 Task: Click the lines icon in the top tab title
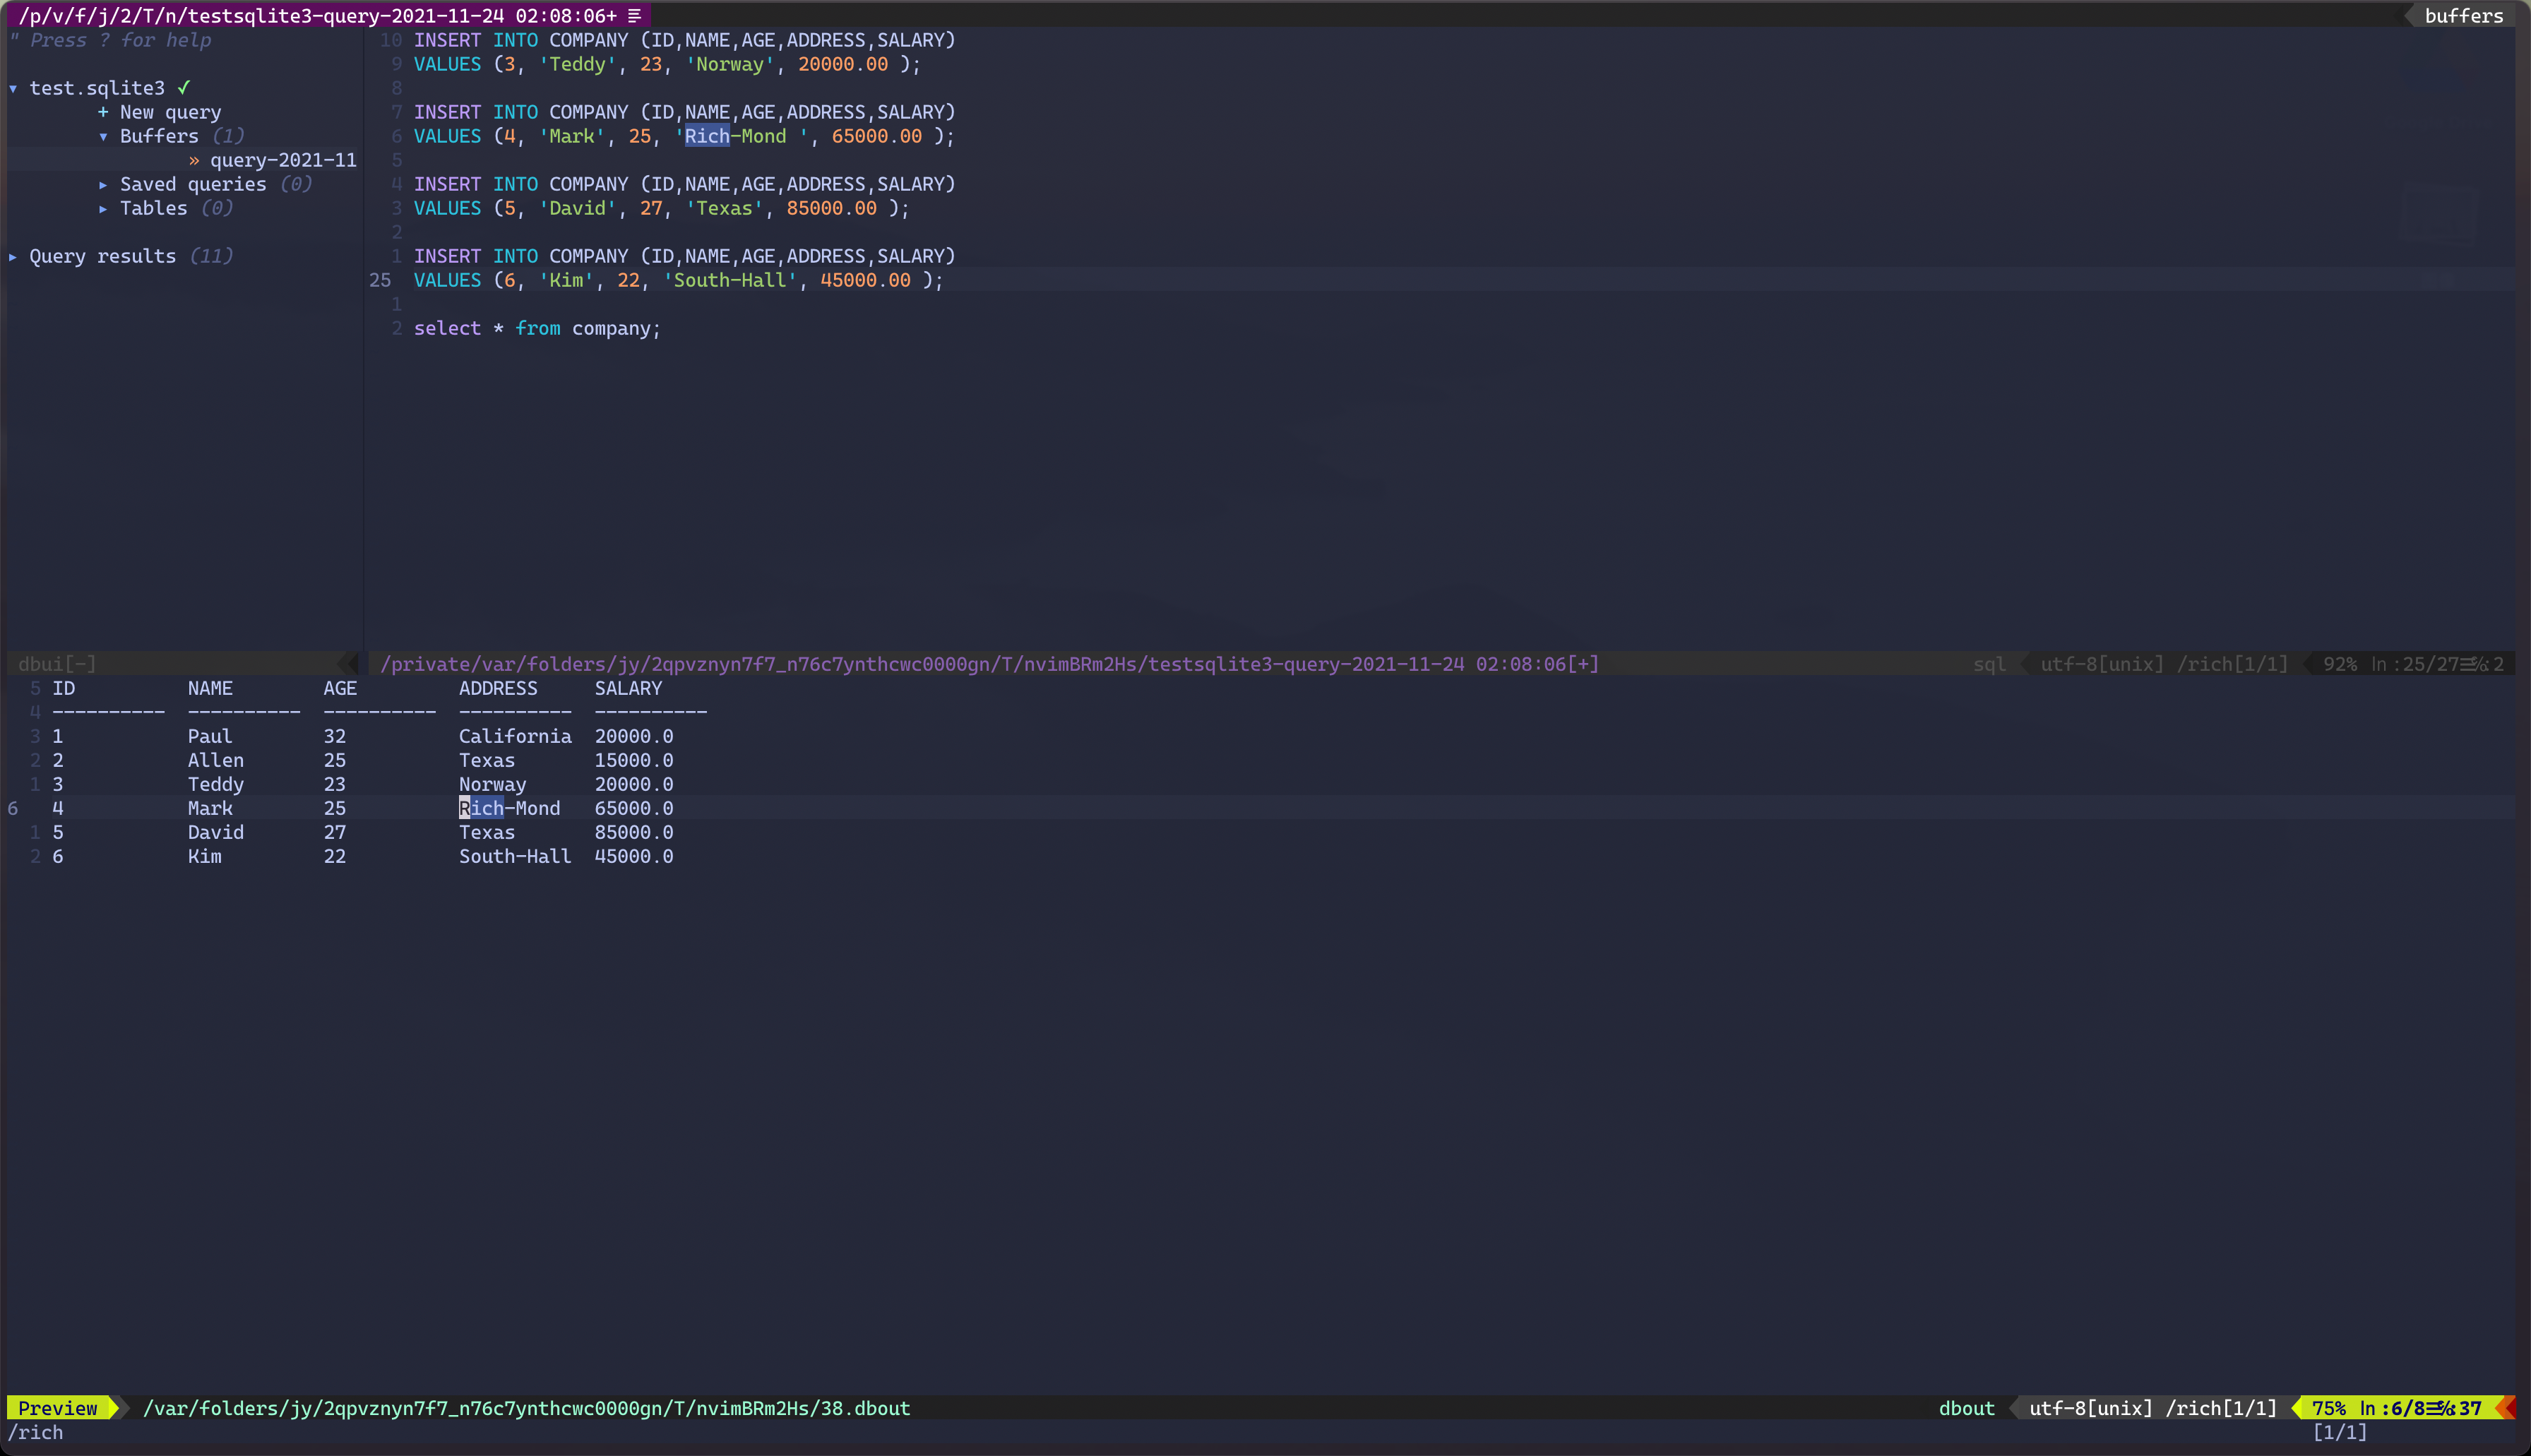click(x=634, y=15)
